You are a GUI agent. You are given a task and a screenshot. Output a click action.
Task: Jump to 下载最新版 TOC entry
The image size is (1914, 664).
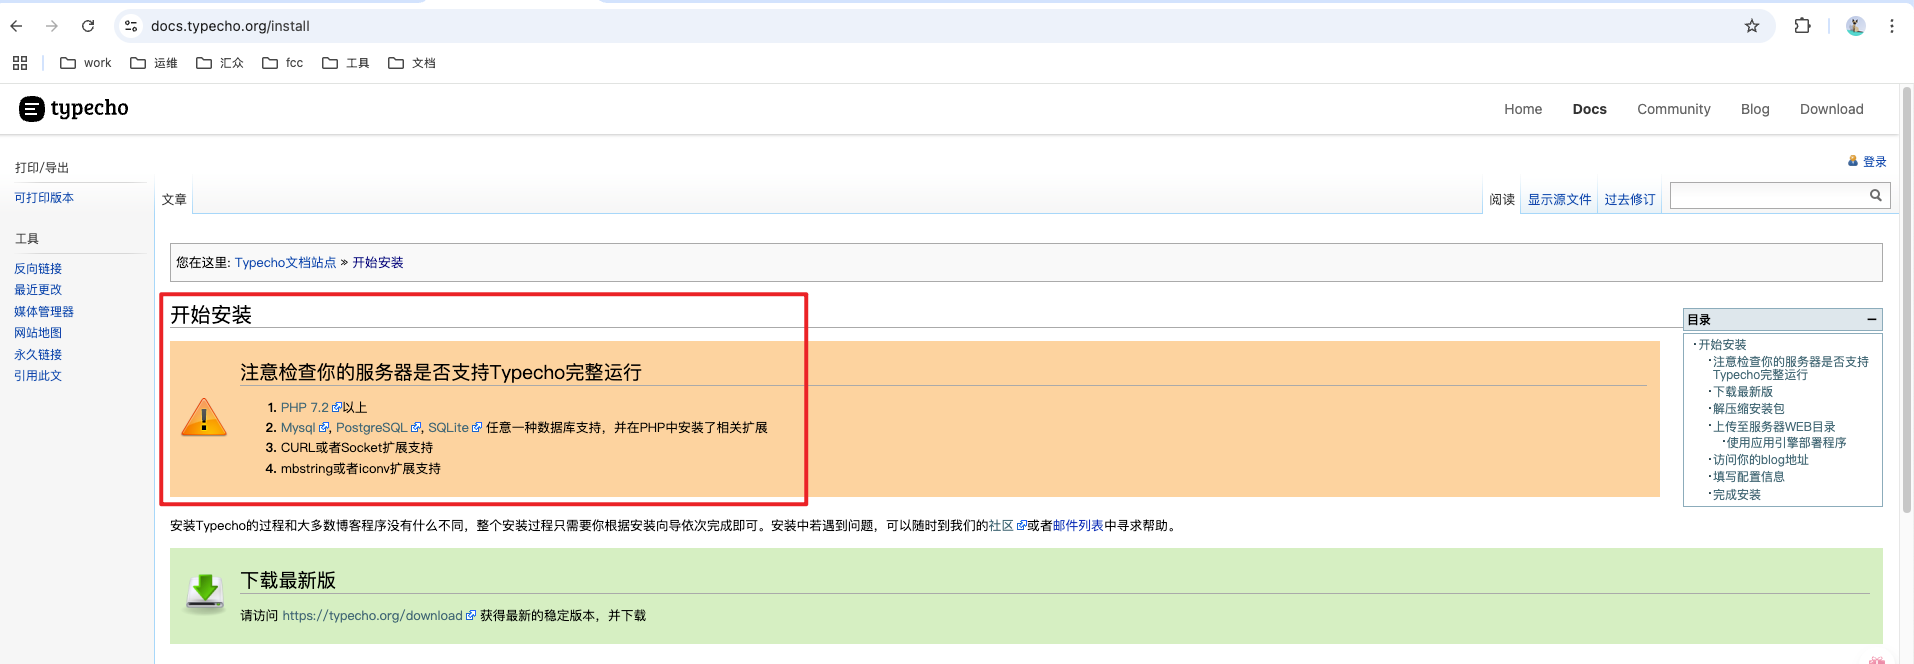[1743, 392]
